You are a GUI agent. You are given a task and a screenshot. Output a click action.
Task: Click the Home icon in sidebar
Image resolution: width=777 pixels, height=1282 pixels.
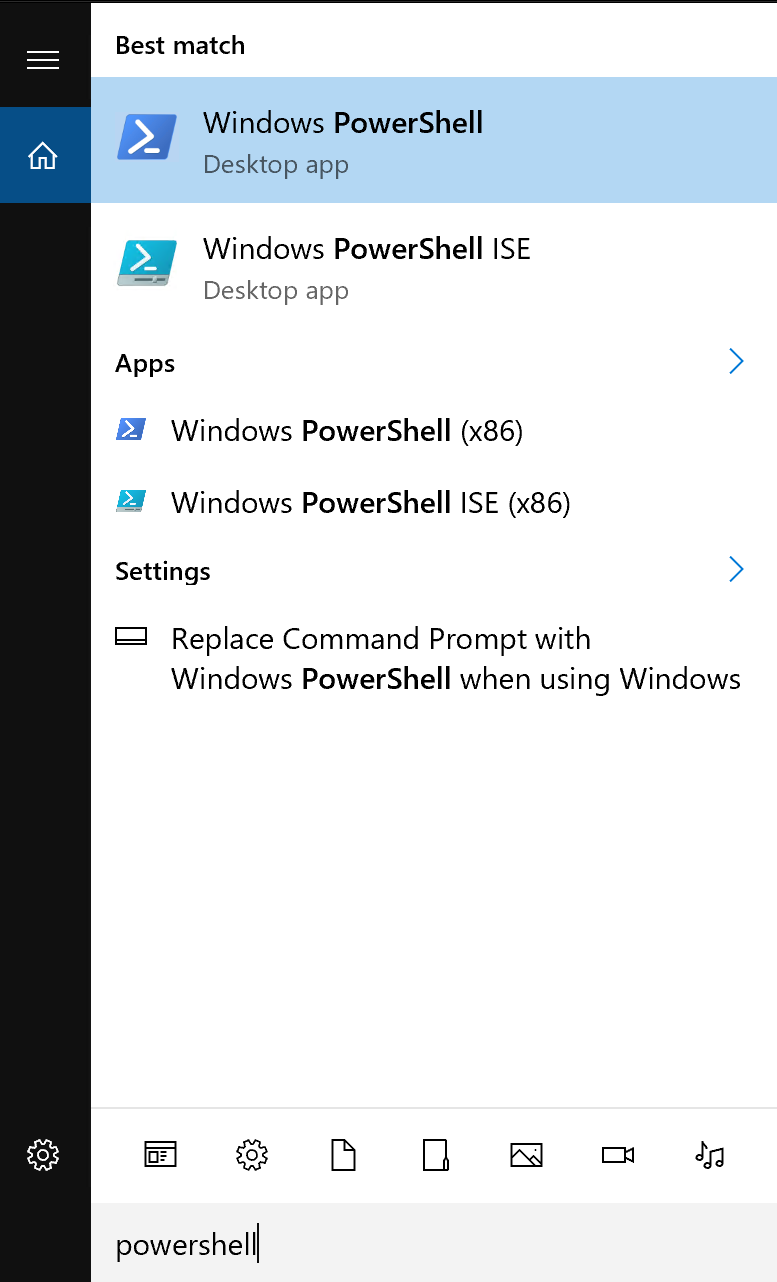[x=43, y=156]
